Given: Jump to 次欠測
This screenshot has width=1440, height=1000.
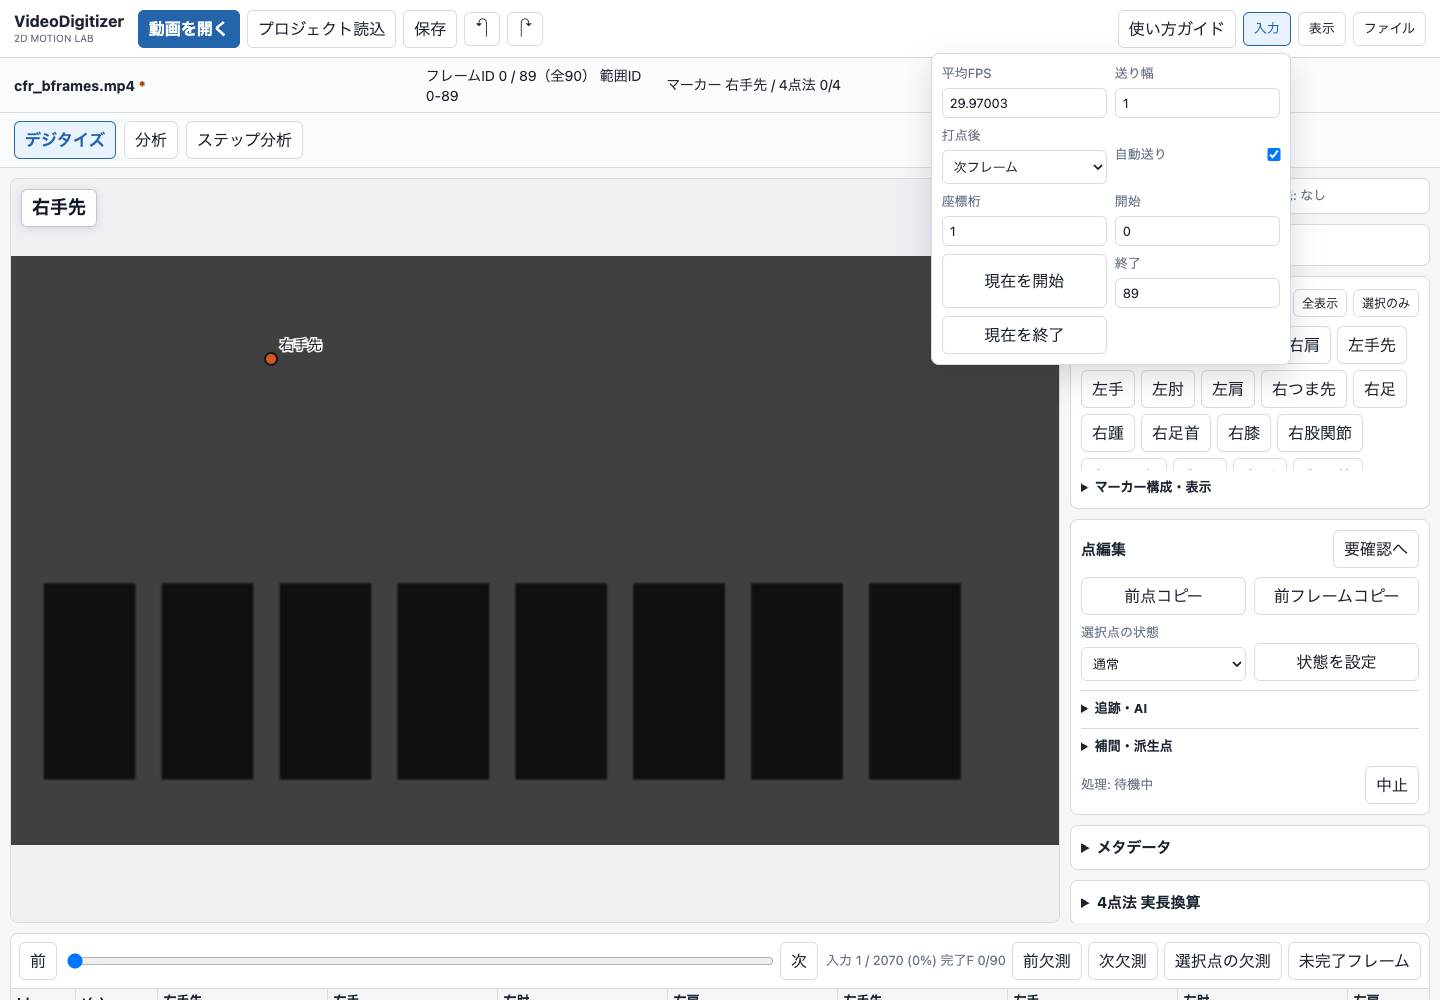Looking at the screenshot, I should click(1123, 961).
